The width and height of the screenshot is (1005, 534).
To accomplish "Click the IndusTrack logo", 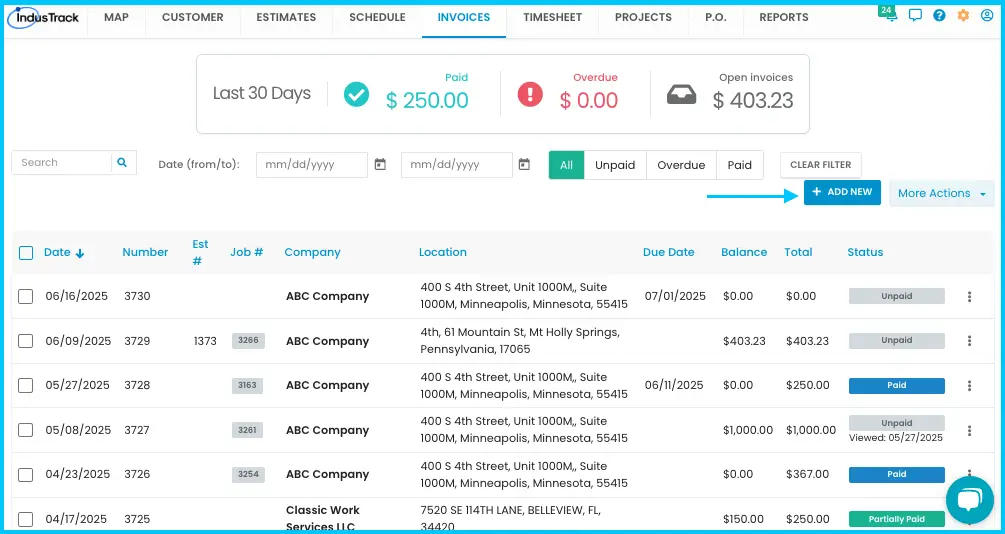I will click(x=43, y=17).
